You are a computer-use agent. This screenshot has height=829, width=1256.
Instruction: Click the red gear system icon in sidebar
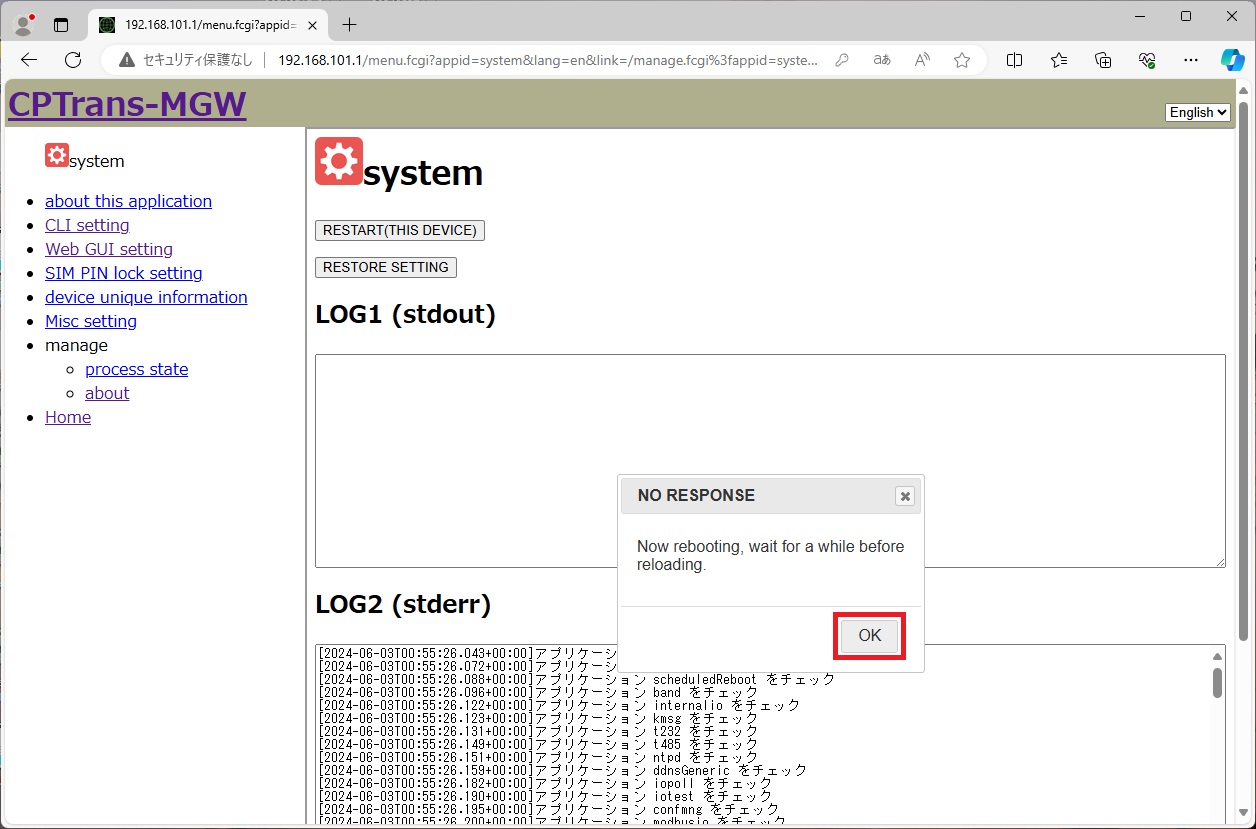click(x=57, y=156)
